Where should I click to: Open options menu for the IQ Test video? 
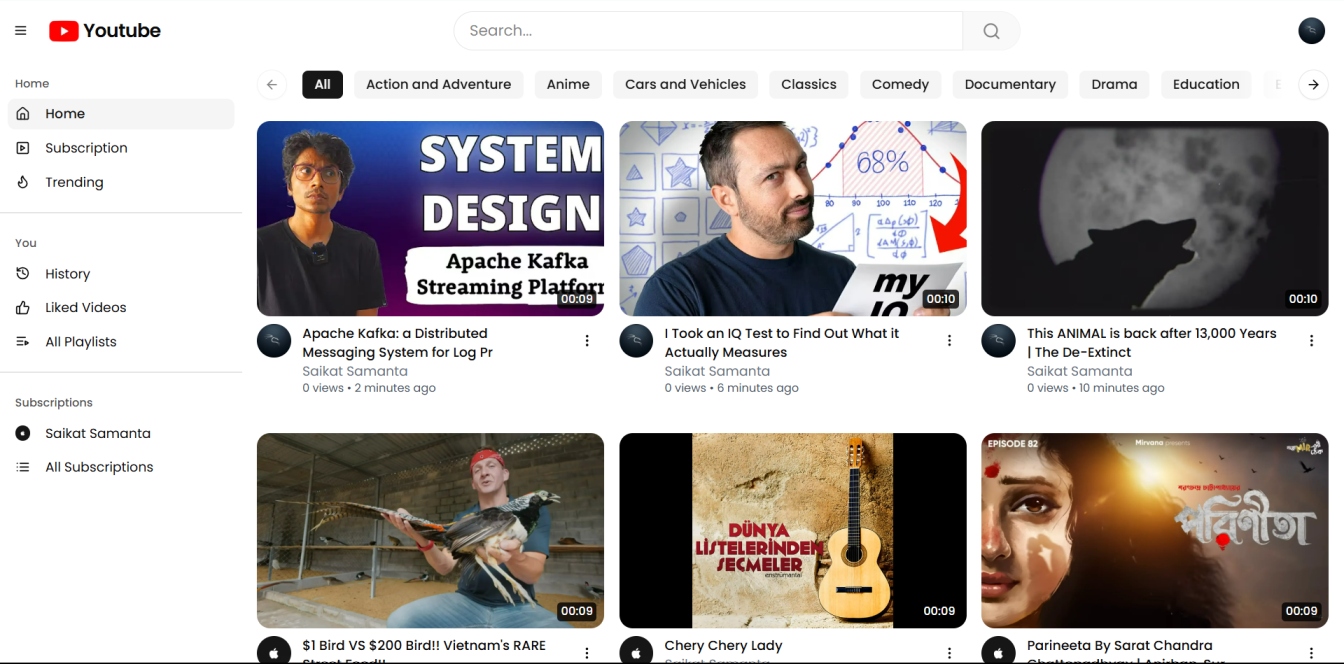pos(949,340)
